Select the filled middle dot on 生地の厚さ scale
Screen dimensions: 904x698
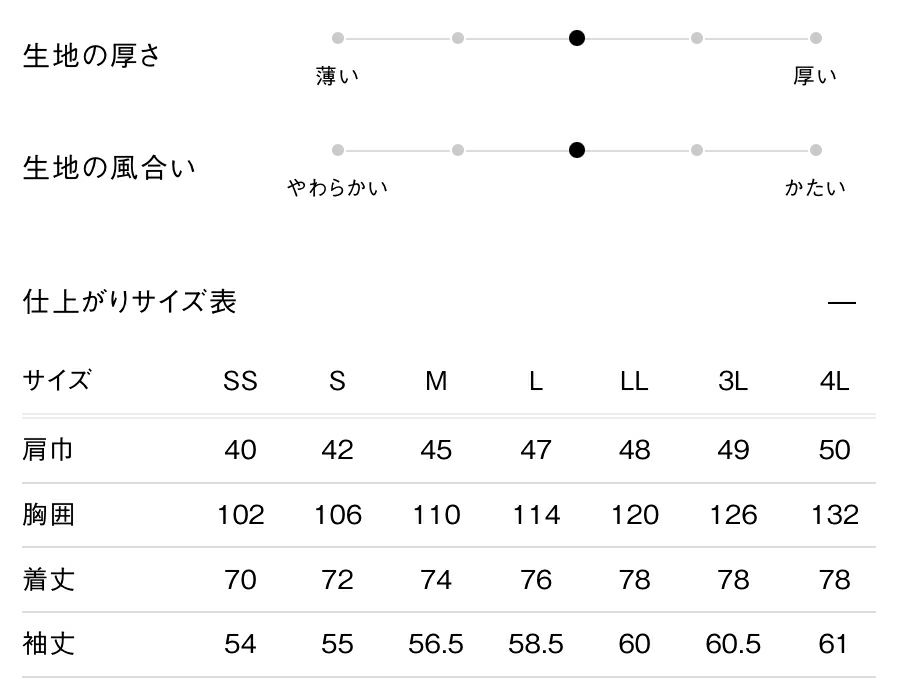(577, 38)
